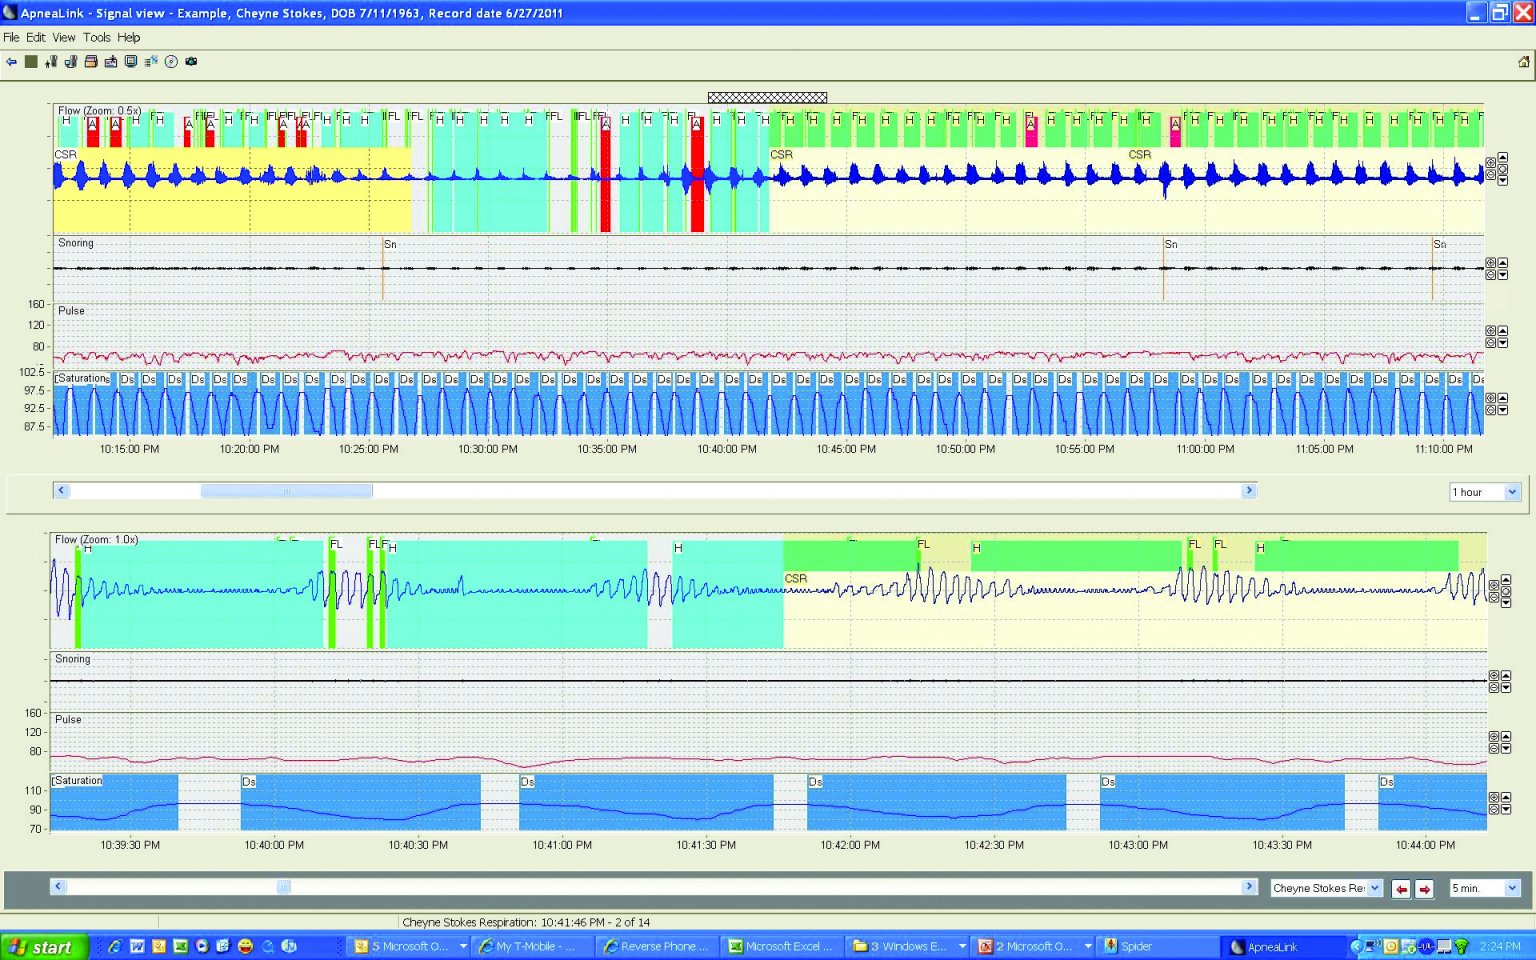The image size is (1536, 960).
Task: Zoom out the 1-hour Pulse signal
Action: pos(1491,342)
